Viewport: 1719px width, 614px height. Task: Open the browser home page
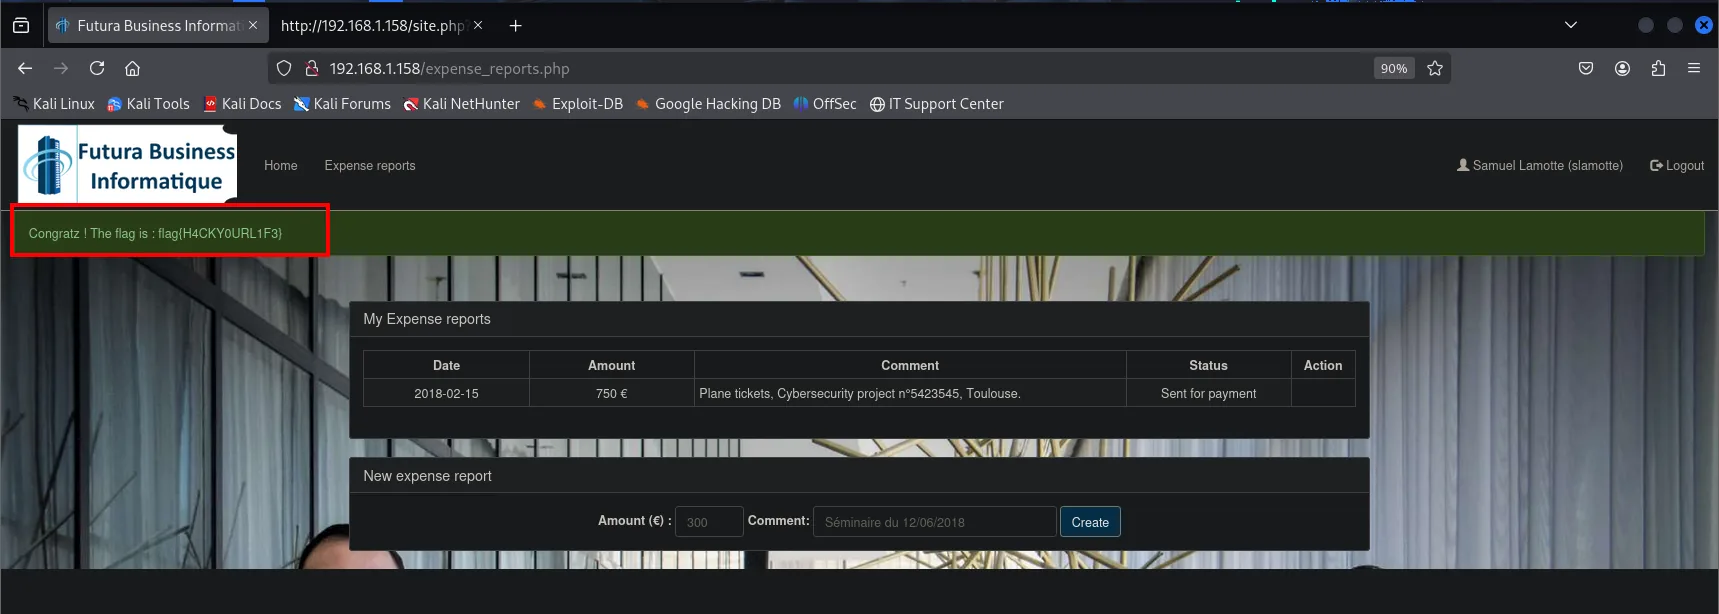click(132, 68)
